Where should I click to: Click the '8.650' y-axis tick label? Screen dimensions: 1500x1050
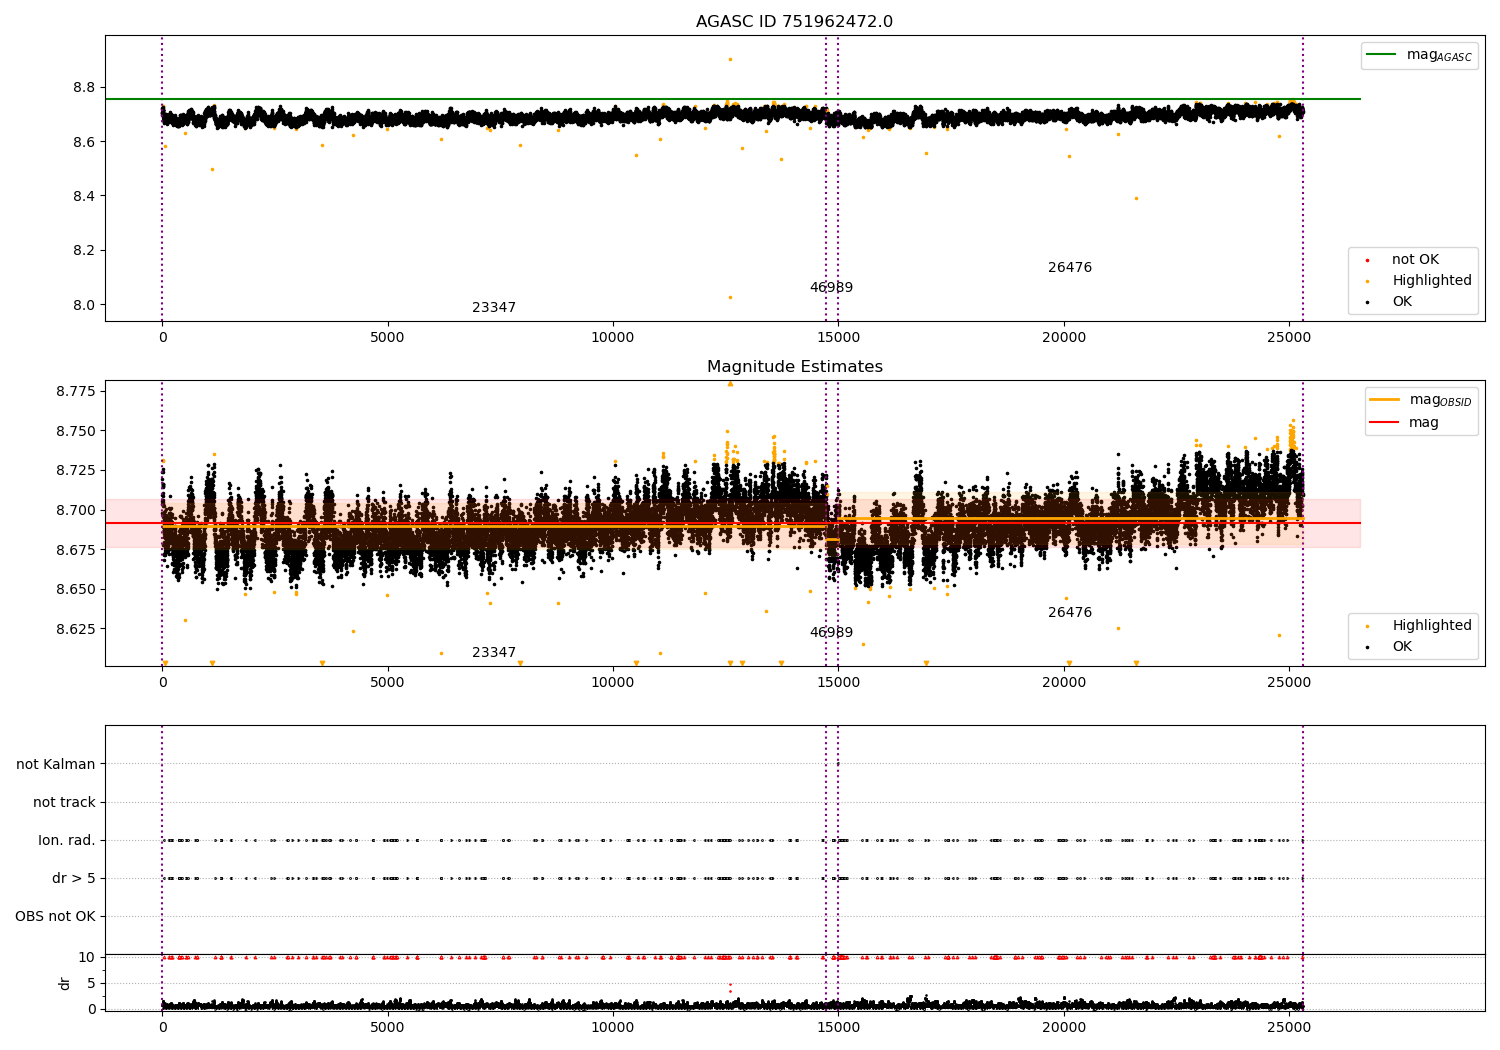pos(76,590)
